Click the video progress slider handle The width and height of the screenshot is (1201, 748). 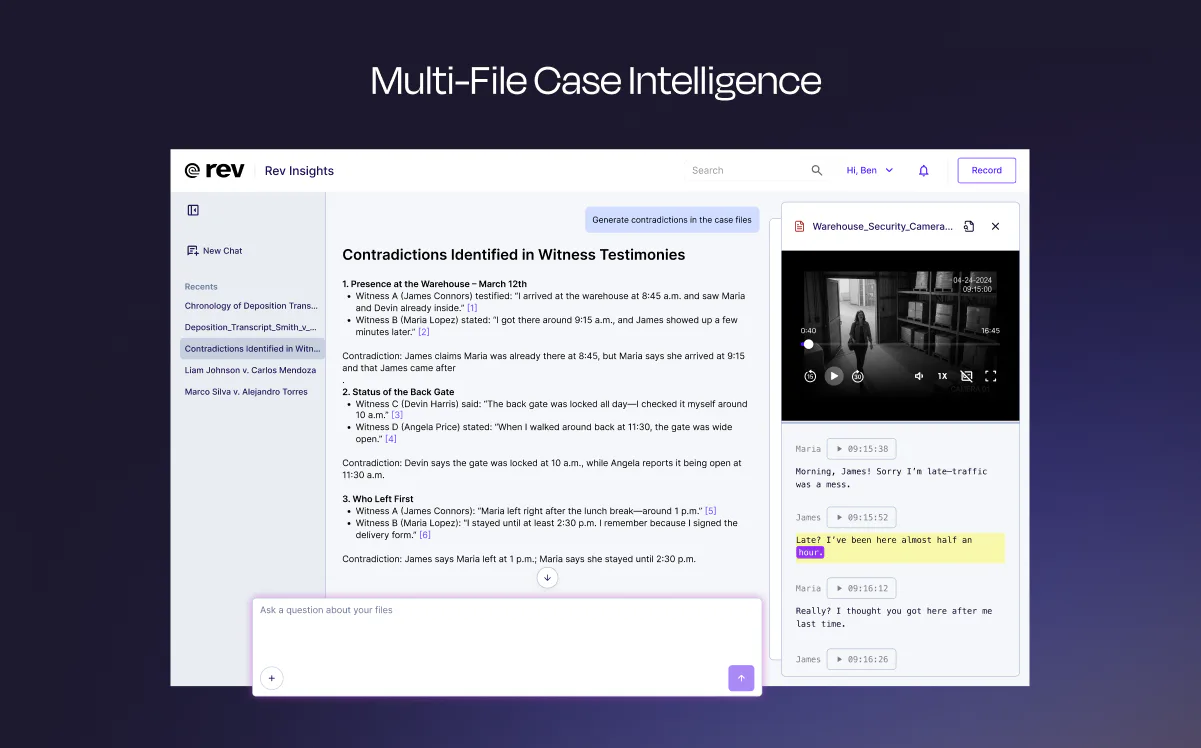point(808,344)
